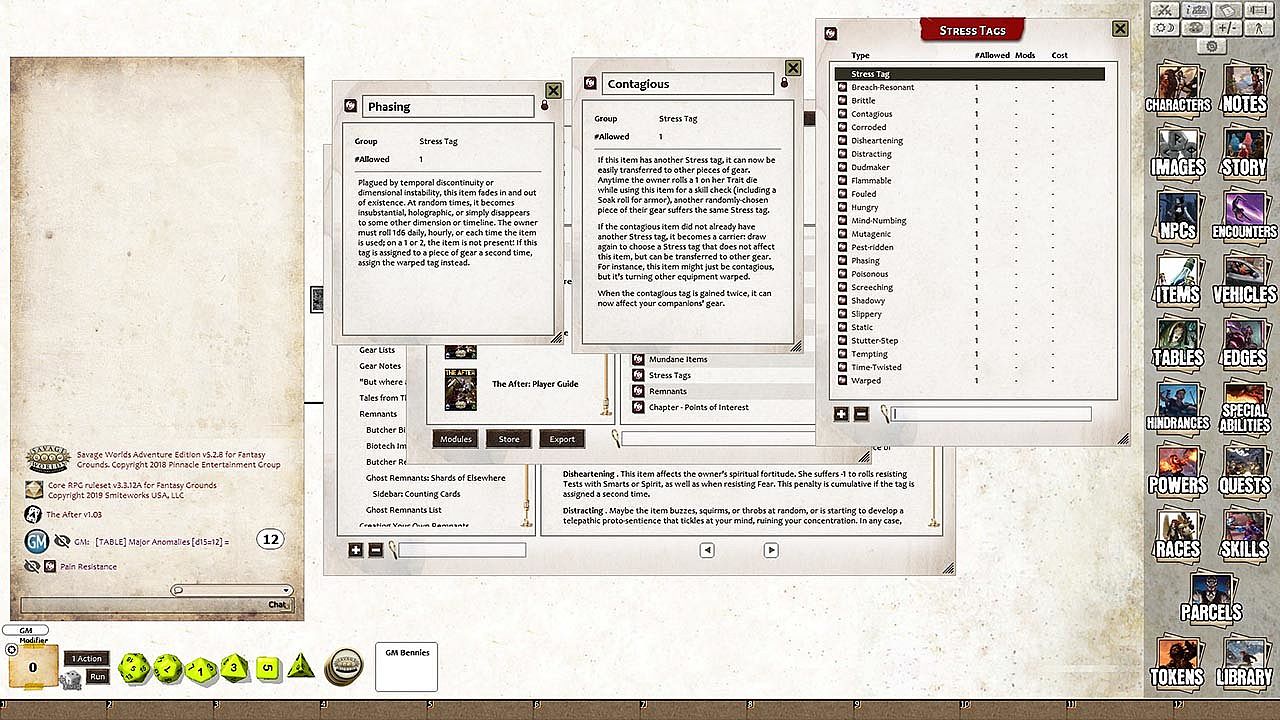The width and height of the screenshot is (1280, 720).
Task: Open the Parcels sidebar panel
Action: 1211,596
